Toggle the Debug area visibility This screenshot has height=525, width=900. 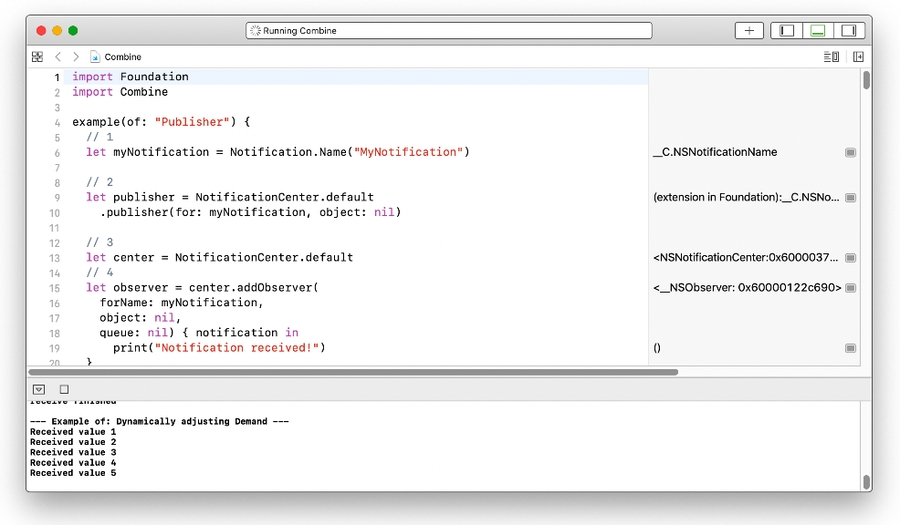click(x=818, y=31)
